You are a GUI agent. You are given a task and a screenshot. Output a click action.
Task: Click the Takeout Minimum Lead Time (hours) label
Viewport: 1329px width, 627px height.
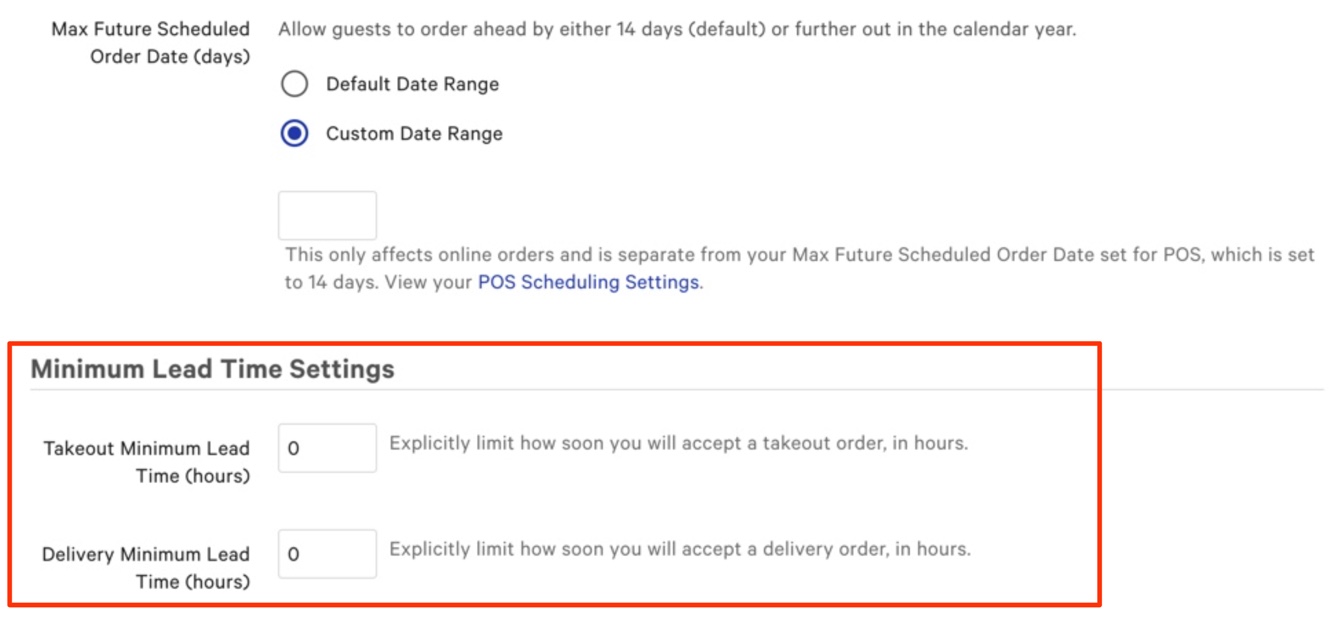[146, 462]
